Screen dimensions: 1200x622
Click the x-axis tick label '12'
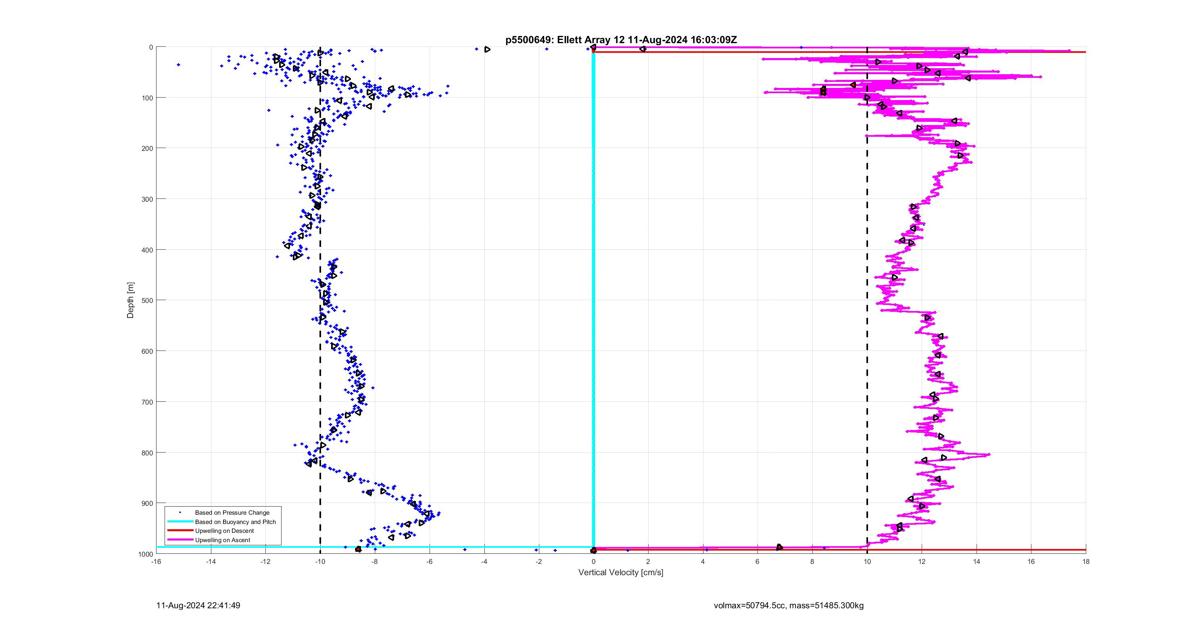(922, 561)
